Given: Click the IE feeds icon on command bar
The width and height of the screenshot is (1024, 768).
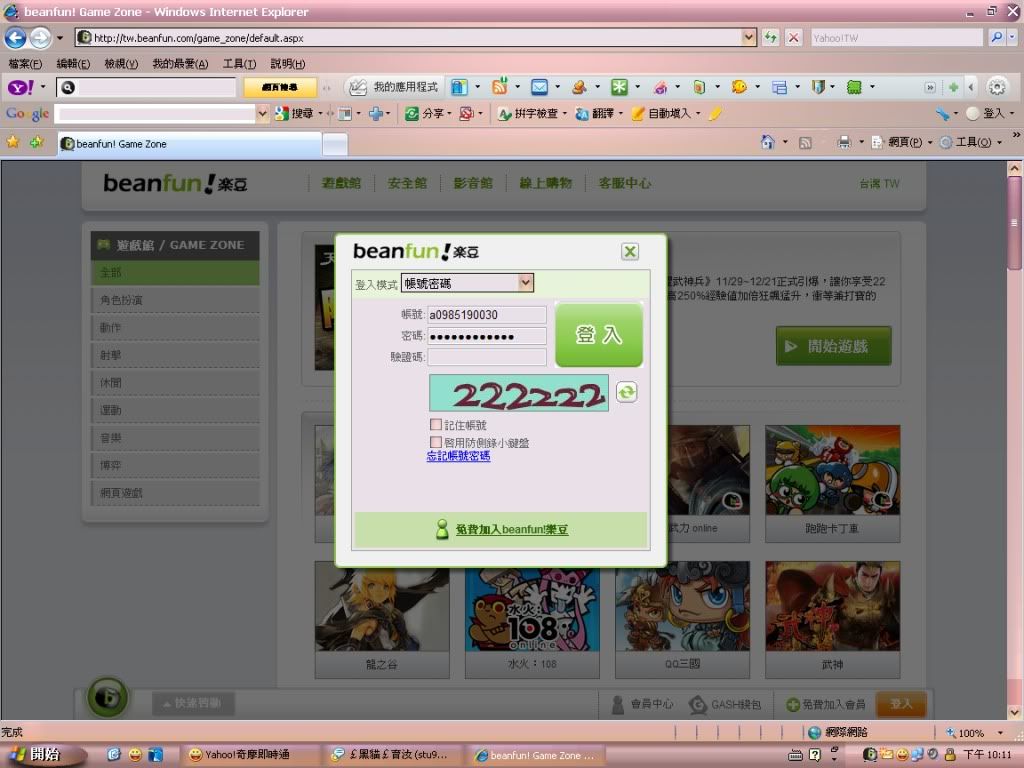Looking at the screenshot, I should click(x=806, y=142).
